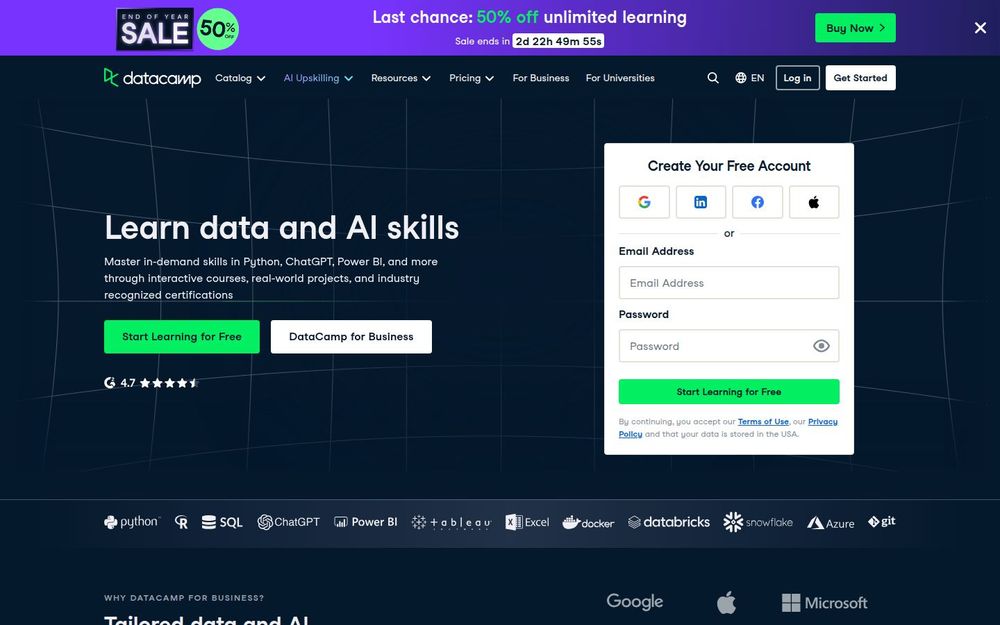Click the "Learn data and AI skills" heading
The image size is (1000, 625).
tap(281, 228)
